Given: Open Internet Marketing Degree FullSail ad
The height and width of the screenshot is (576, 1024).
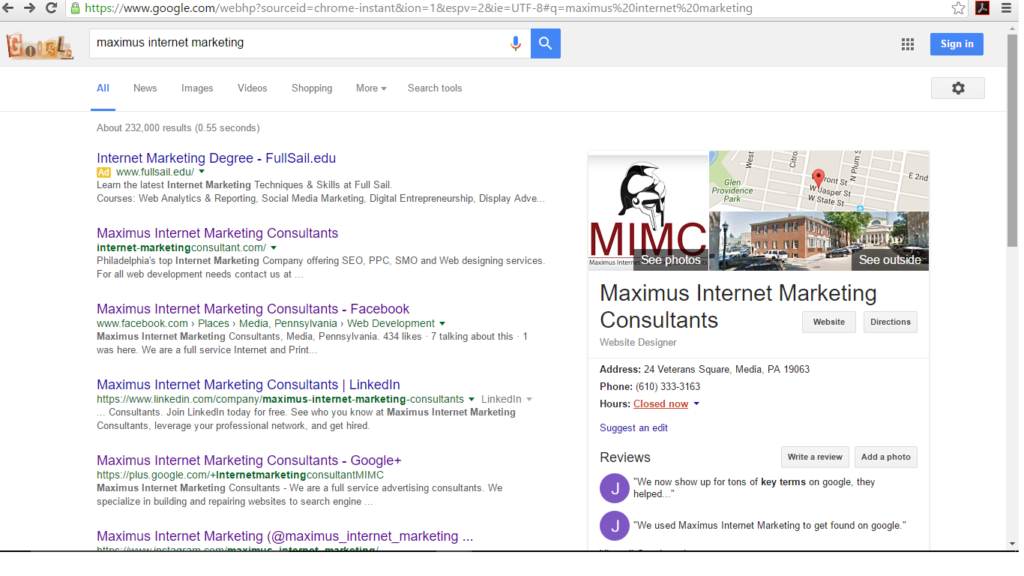Looking at the screenshot, I should pyautogui.click(x=216, y=158).
